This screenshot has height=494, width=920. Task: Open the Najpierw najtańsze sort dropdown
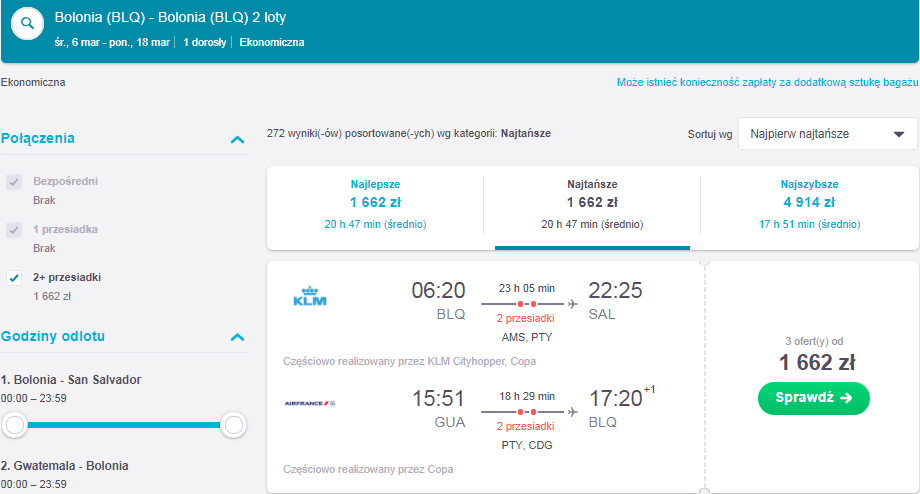[x=827, y=134]
